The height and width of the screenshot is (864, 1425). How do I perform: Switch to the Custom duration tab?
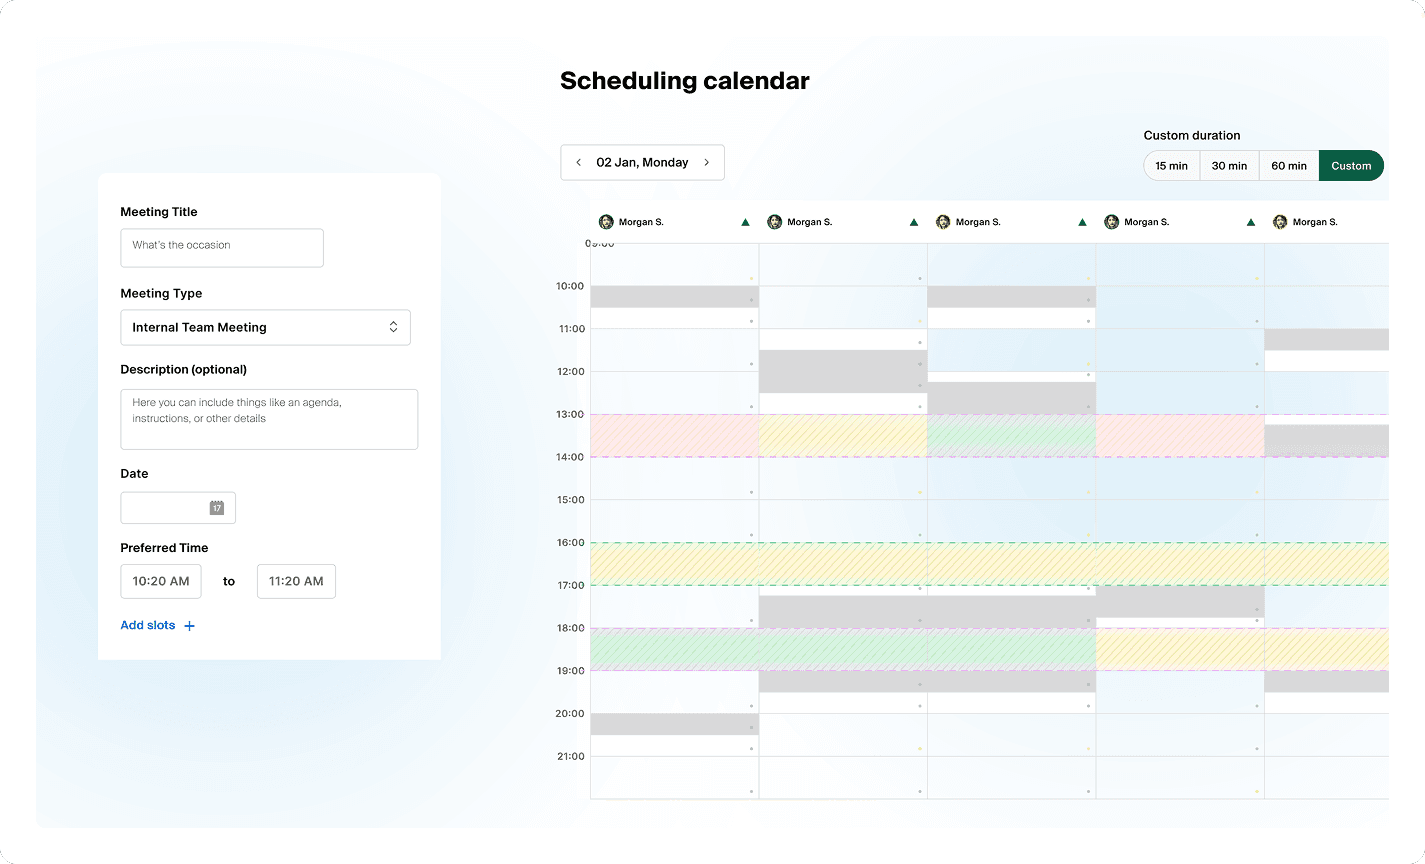click(x=1351, y=165)
